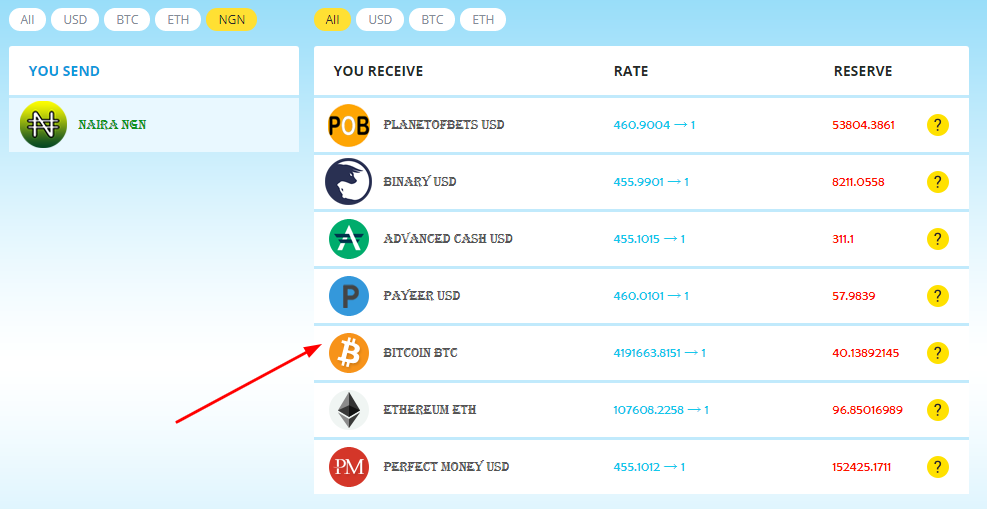987x509 pixels.
Task: Click the reserve value 57.9839
Action: tap(854, 296)
